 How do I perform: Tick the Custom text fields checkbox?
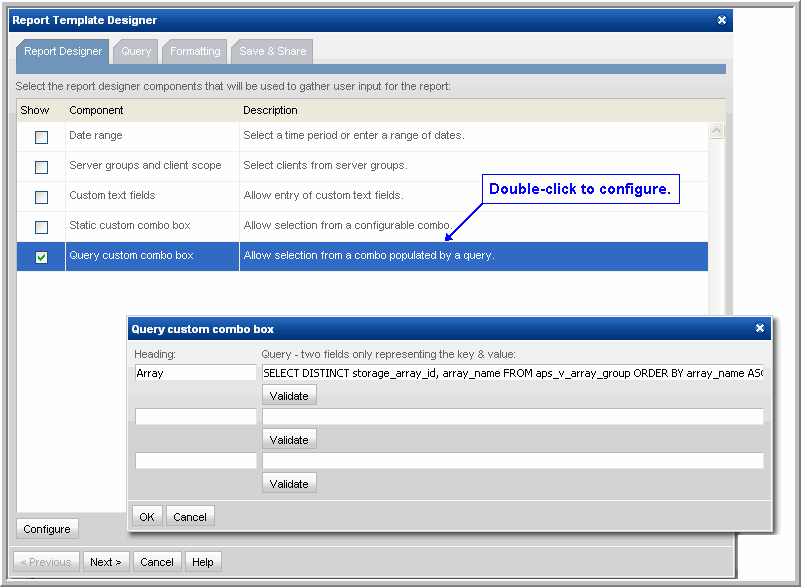(41, 197)
